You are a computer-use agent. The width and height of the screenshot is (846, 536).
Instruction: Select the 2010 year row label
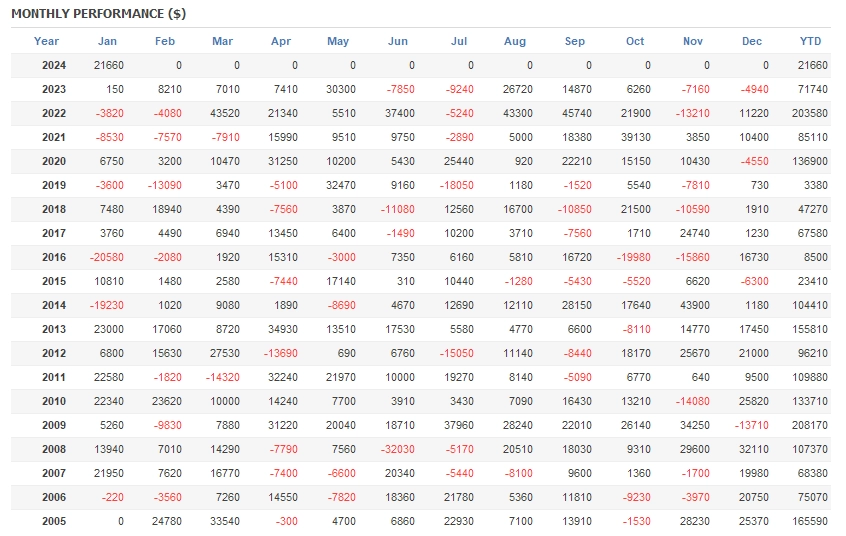[x=54, y=402]
